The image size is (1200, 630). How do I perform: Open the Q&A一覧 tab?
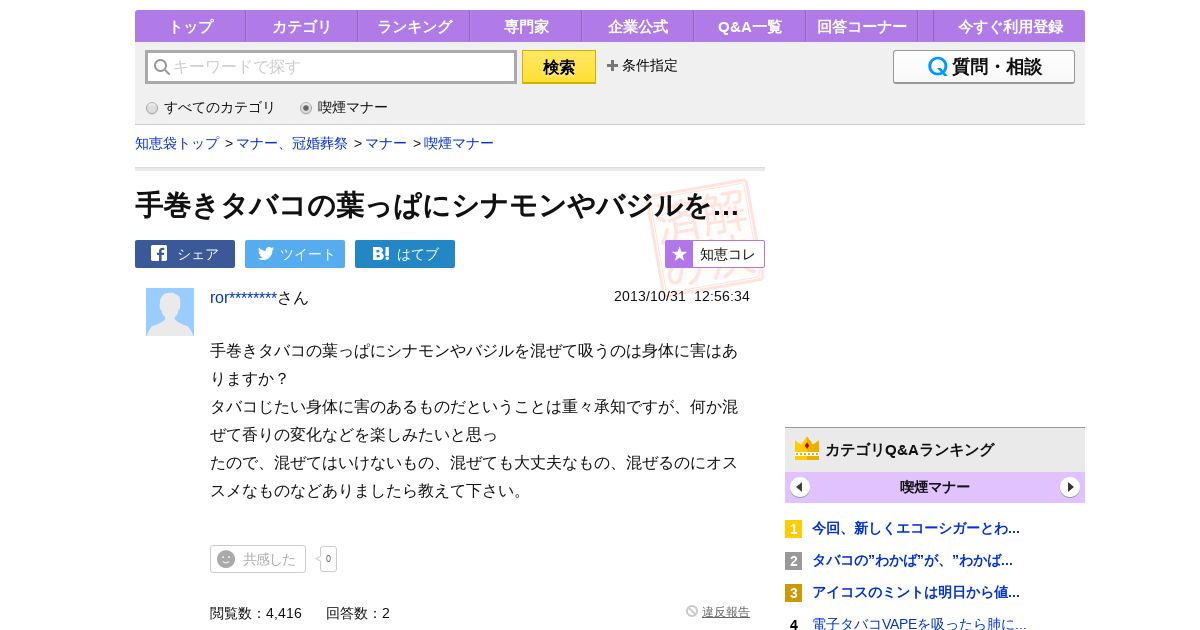pyautogui.click(x=749, y=27)
